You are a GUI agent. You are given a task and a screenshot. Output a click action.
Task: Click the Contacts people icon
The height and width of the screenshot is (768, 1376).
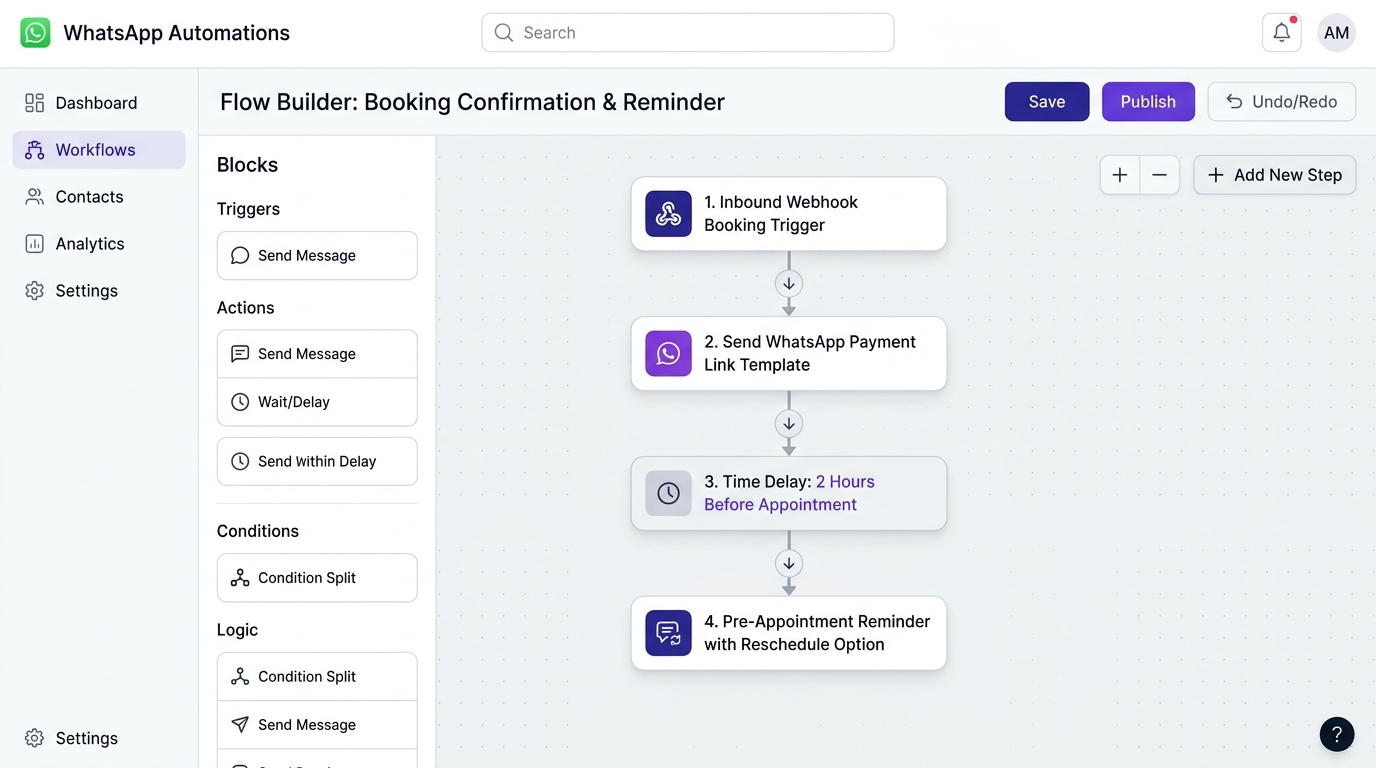click(35, 197)
